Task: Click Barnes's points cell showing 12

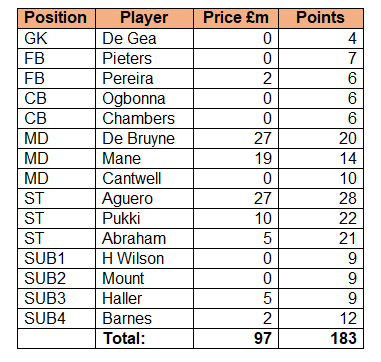Action: pyautogui.click(x=321, y=318)
